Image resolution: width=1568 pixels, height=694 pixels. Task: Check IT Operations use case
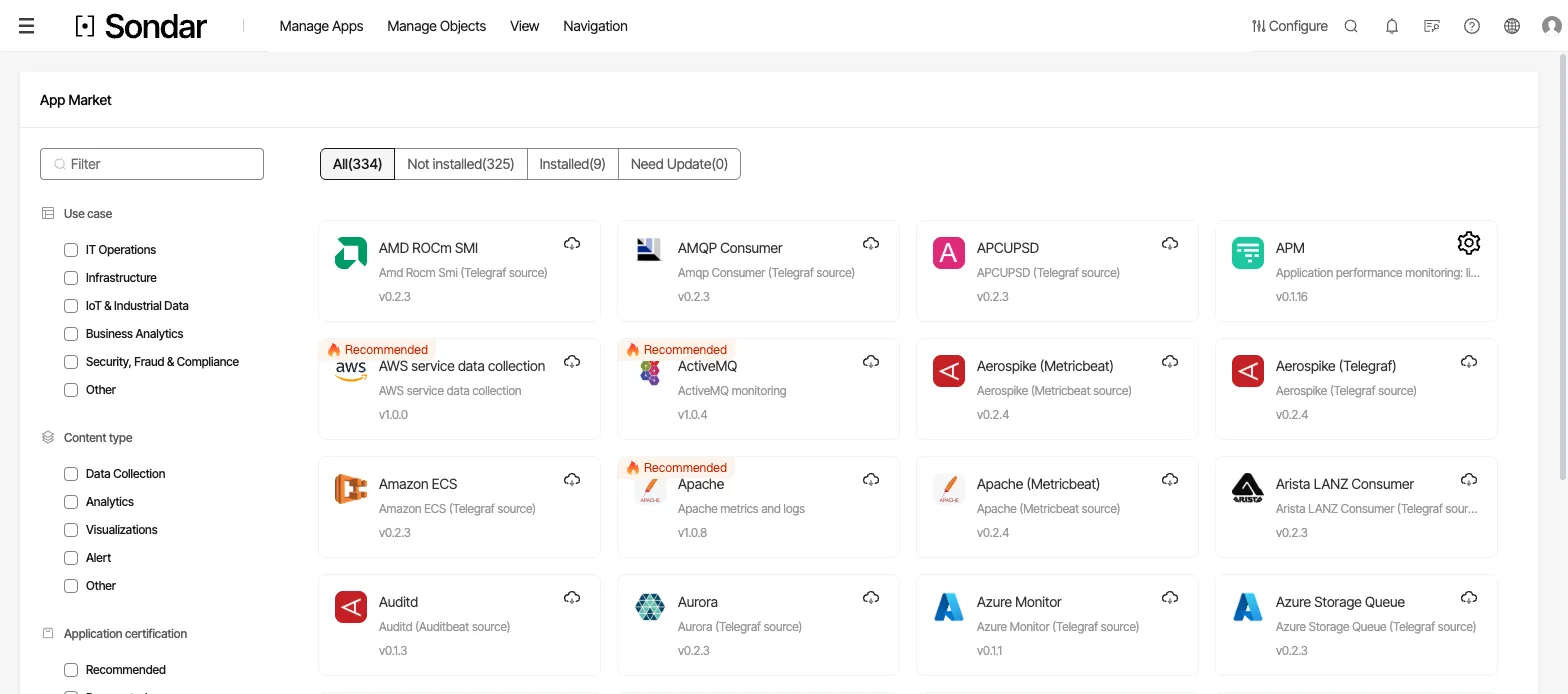[71, 250]
